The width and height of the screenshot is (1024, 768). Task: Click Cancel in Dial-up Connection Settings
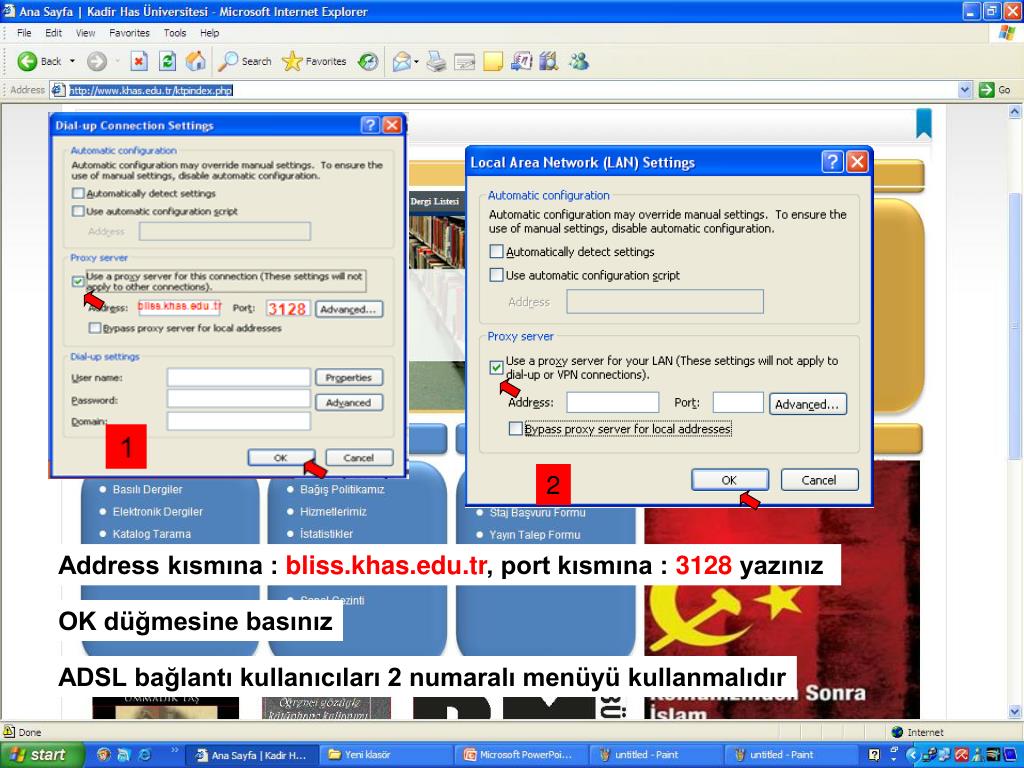[359, 457]
